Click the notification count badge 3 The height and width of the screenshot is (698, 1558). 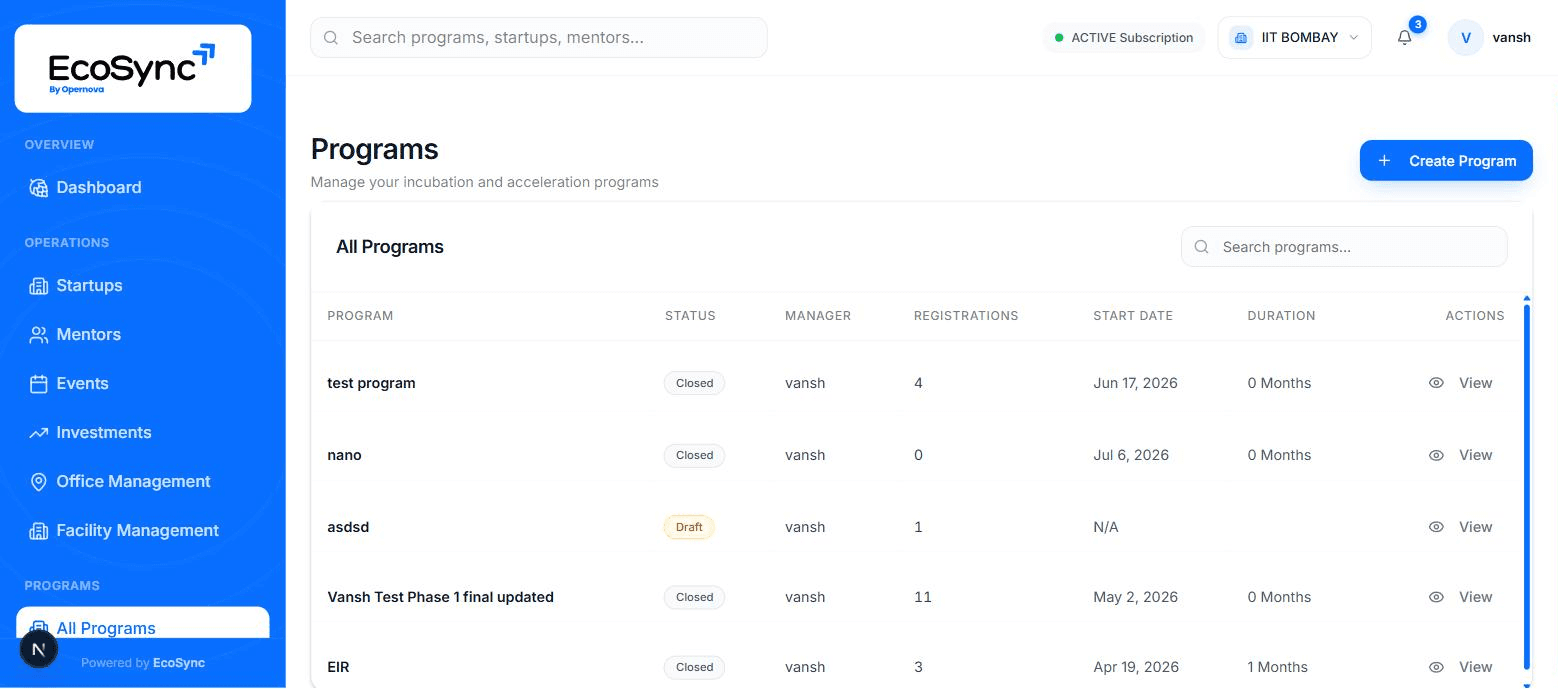tap(1417, 24)
